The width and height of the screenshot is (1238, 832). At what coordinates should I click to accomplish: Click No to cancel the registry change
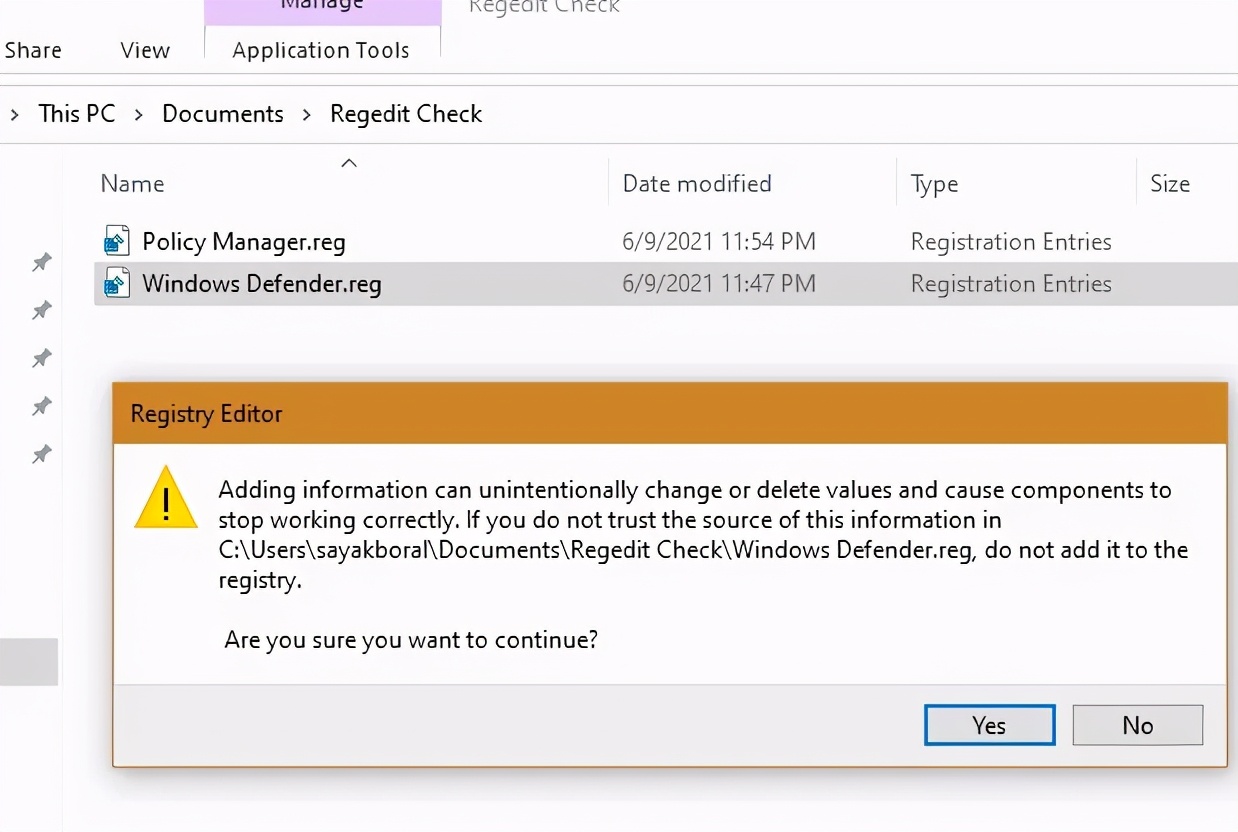pyautogui.click(x=1137, y=725)
